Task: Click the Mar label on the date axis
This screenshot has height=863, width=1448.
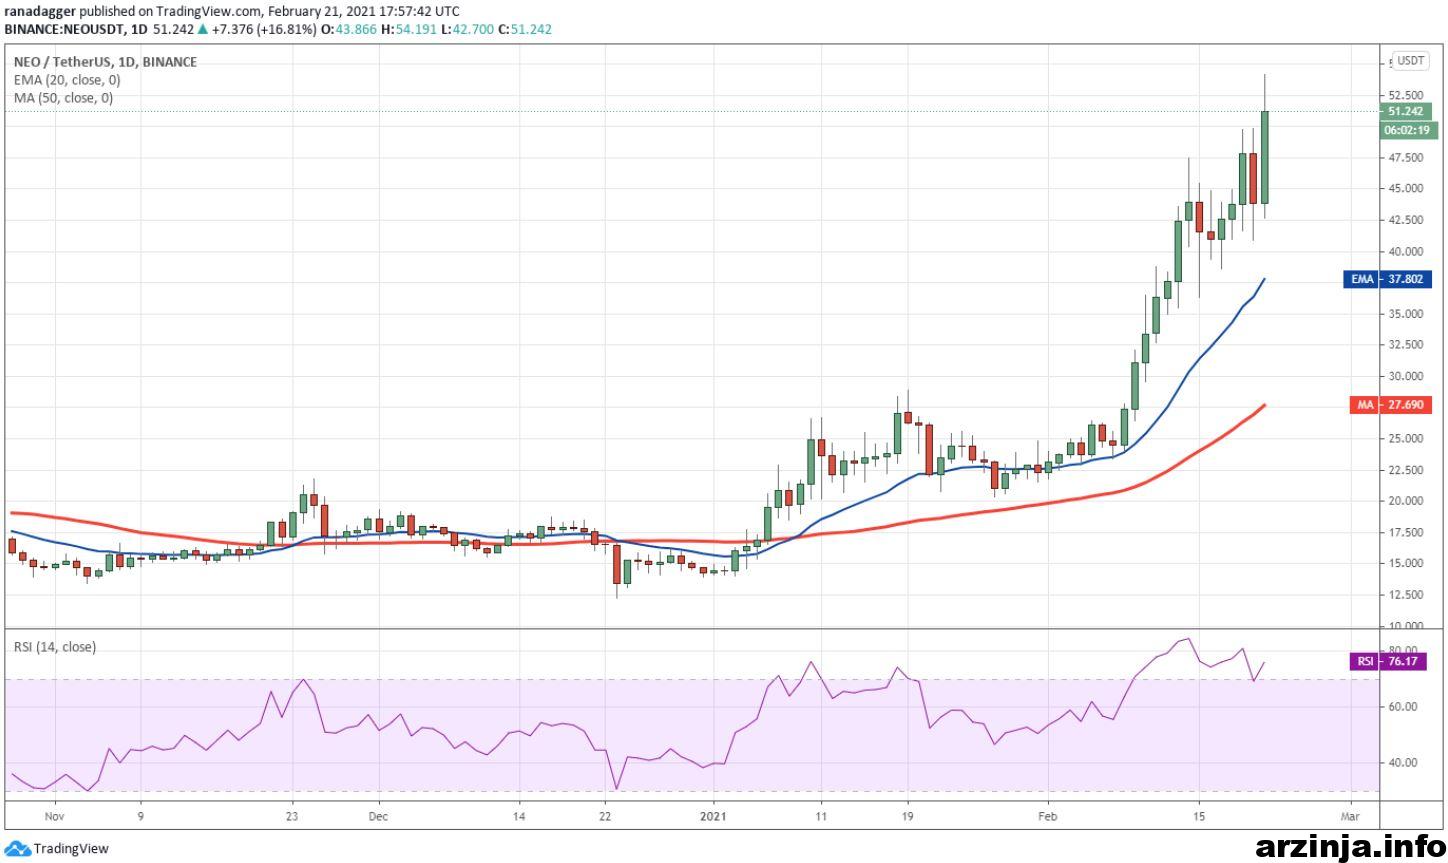Action: 1350,815
